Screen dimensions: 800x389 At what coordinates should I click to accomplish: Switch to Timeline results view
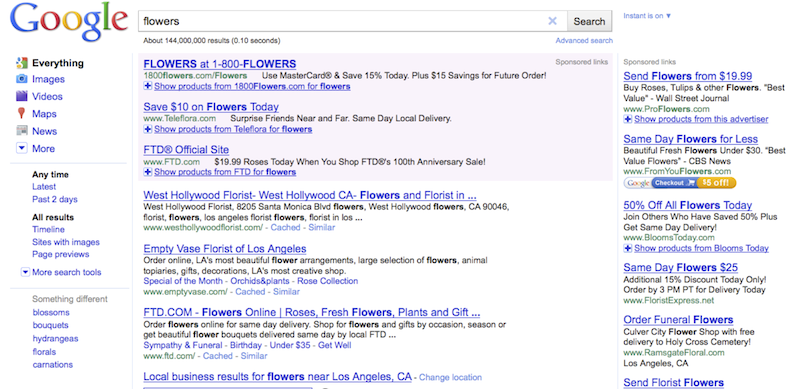pos(48,229)
